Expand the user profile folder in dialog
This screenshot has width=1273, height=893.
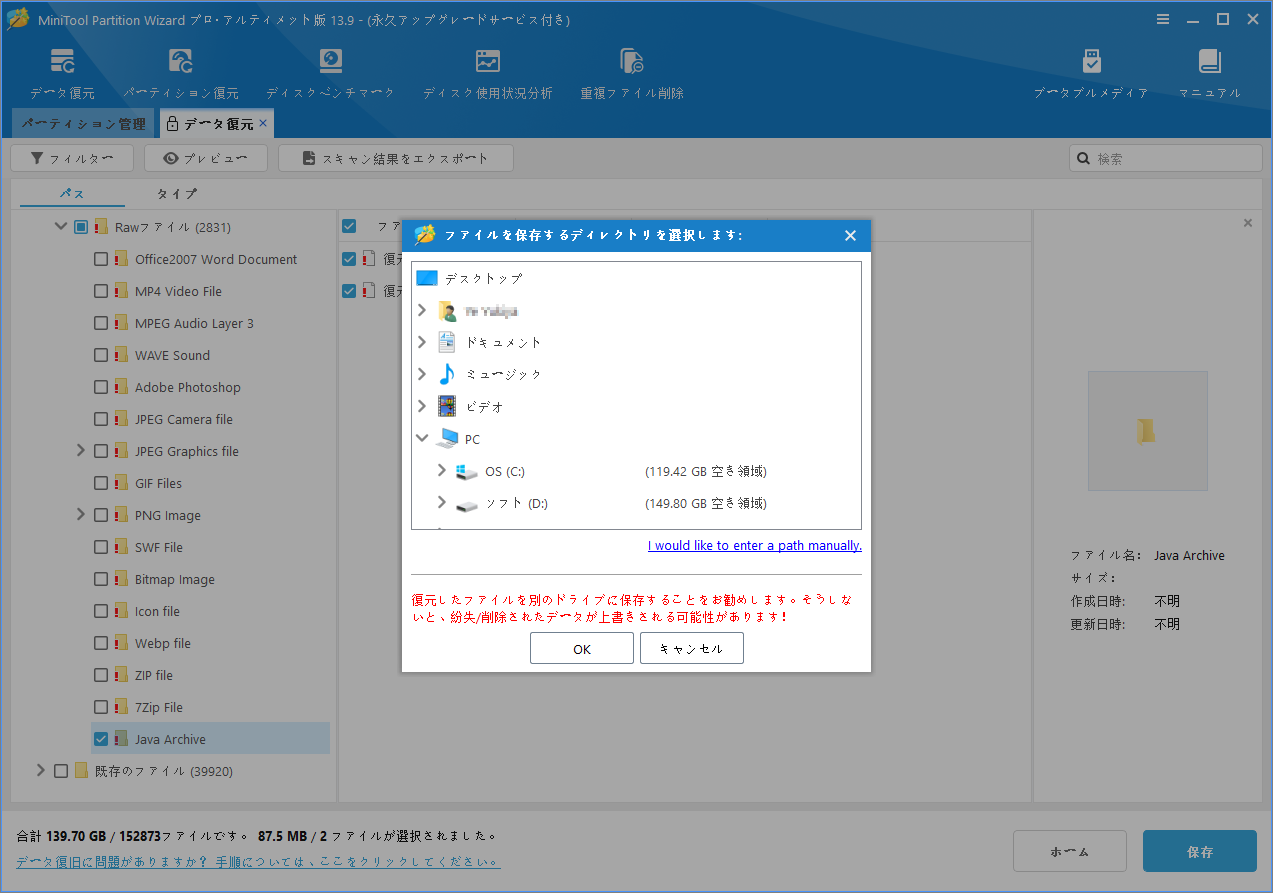coord(422,311)
